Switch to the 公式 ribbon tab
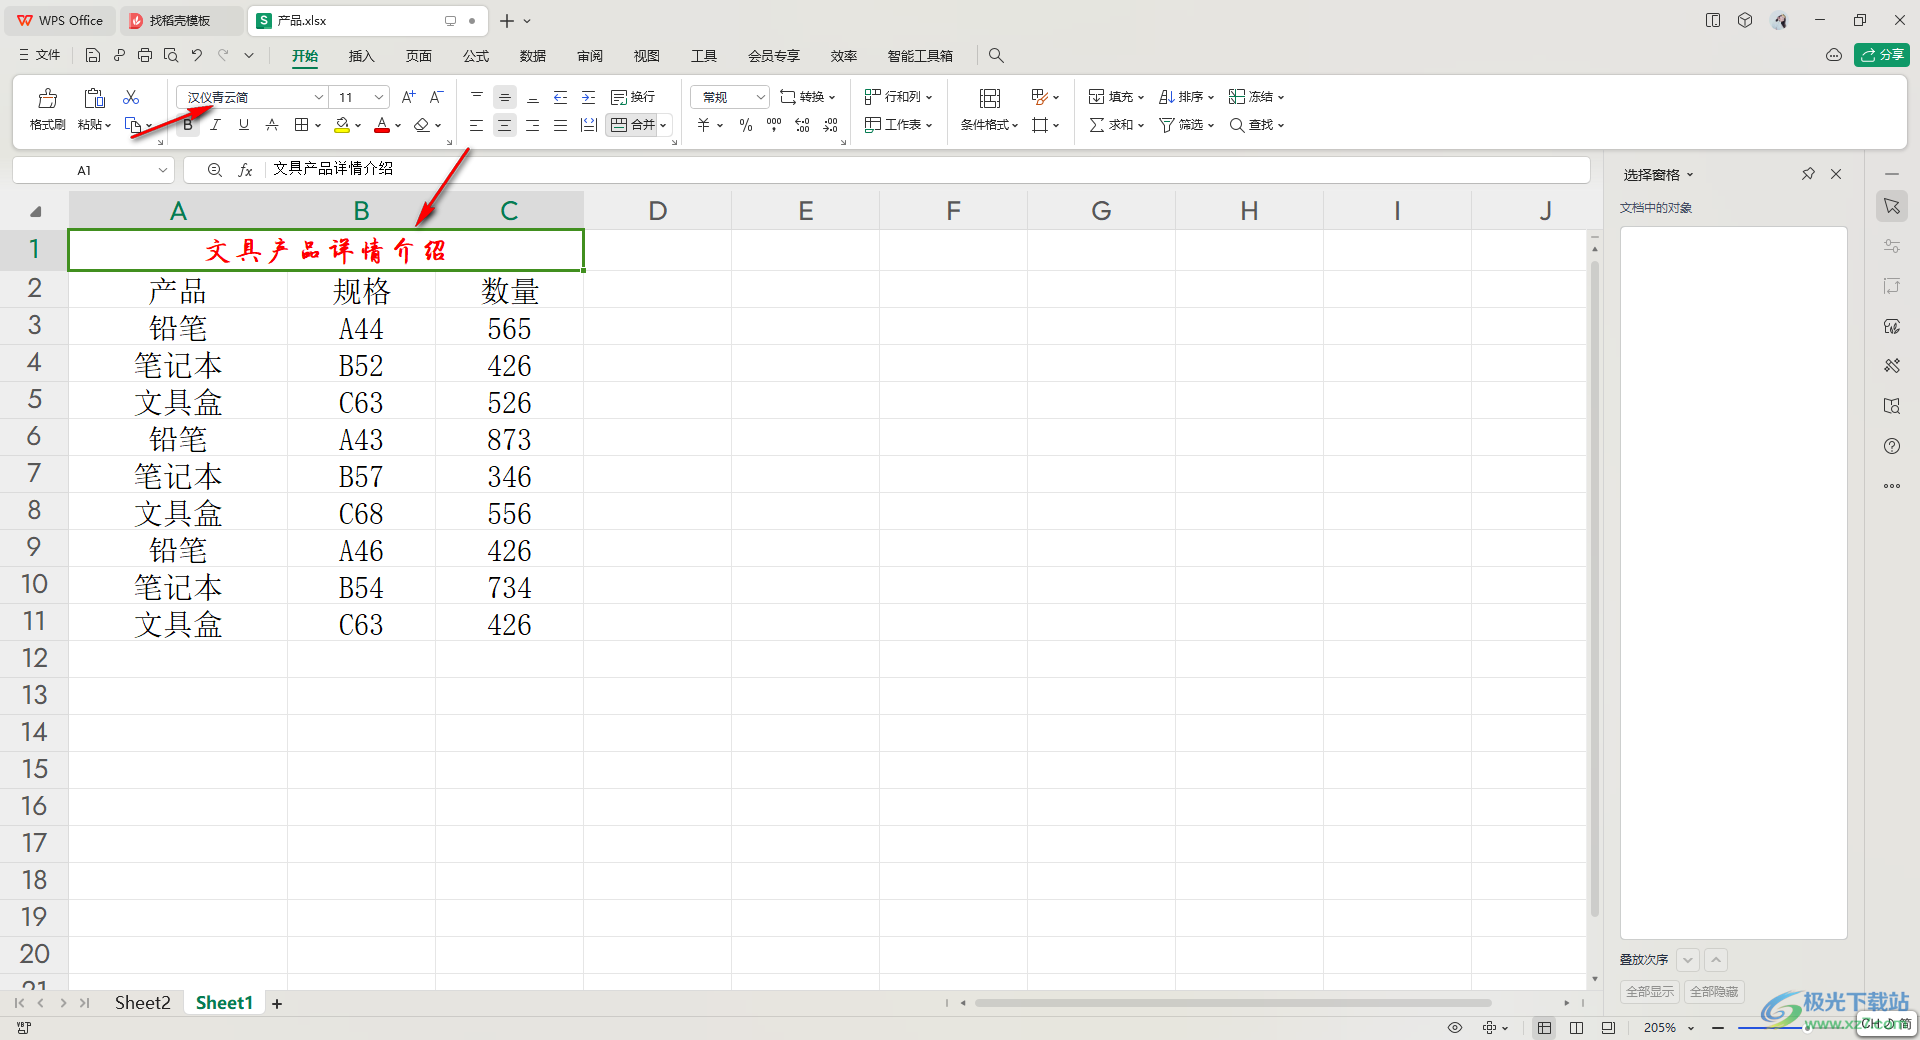This screenshot has height=1040, width=1920. [x=476, y=56]
